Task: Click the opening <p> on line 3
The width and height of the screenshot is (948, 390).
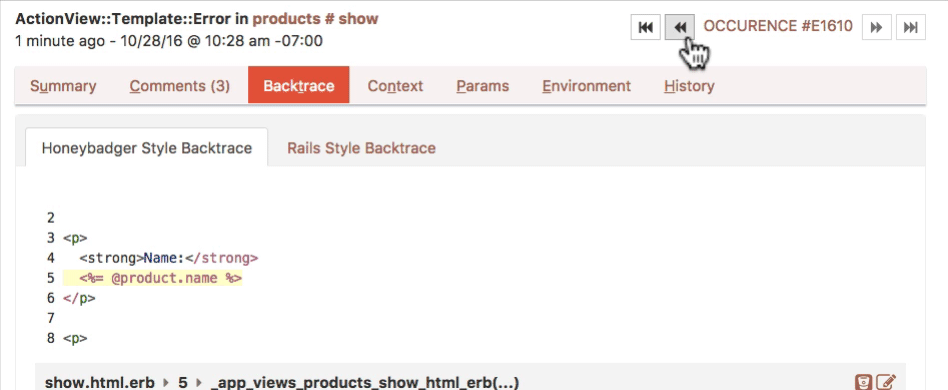Action: [75, 238]
